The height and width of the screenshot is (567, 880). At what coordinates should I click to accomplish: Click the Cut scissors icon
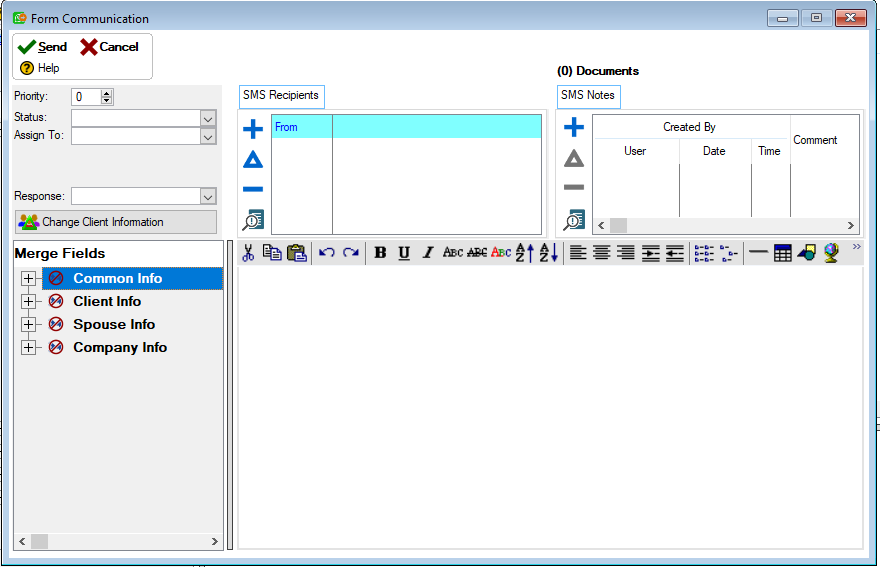click(248, 253)
